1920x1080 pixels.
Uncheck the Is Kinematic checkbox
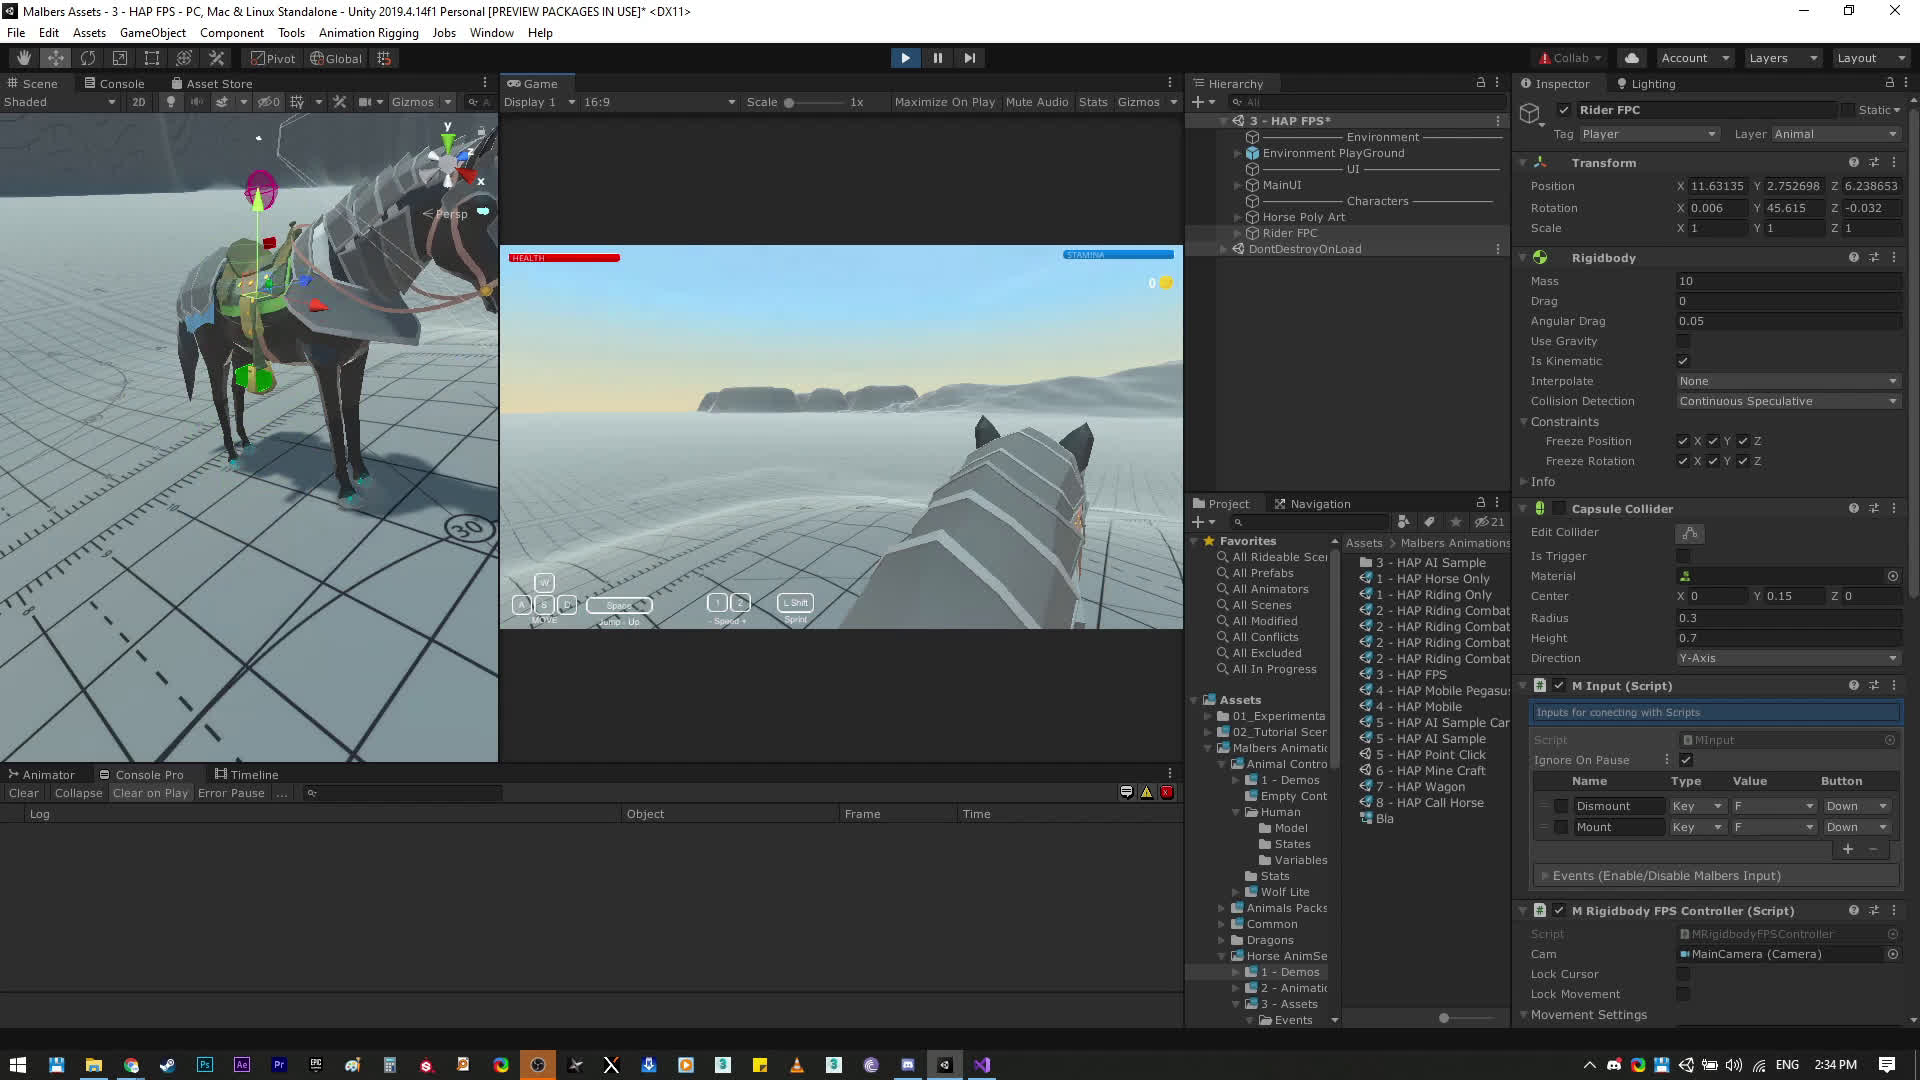[x=1683, y=361]
